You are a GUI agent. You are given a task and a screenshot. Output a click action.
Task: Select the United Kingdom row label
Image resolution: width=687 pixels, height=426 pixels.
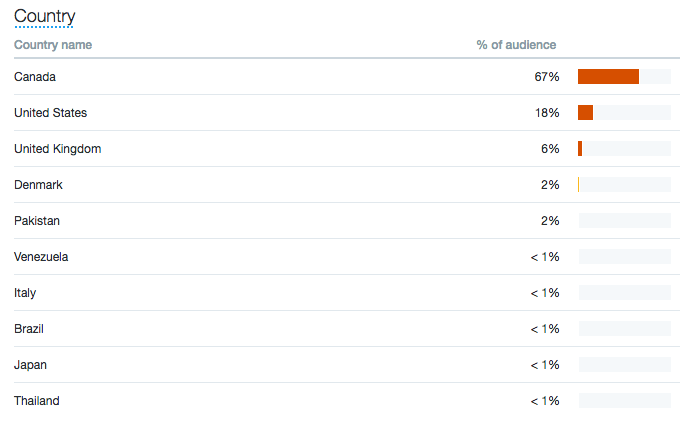pos(57,149)
